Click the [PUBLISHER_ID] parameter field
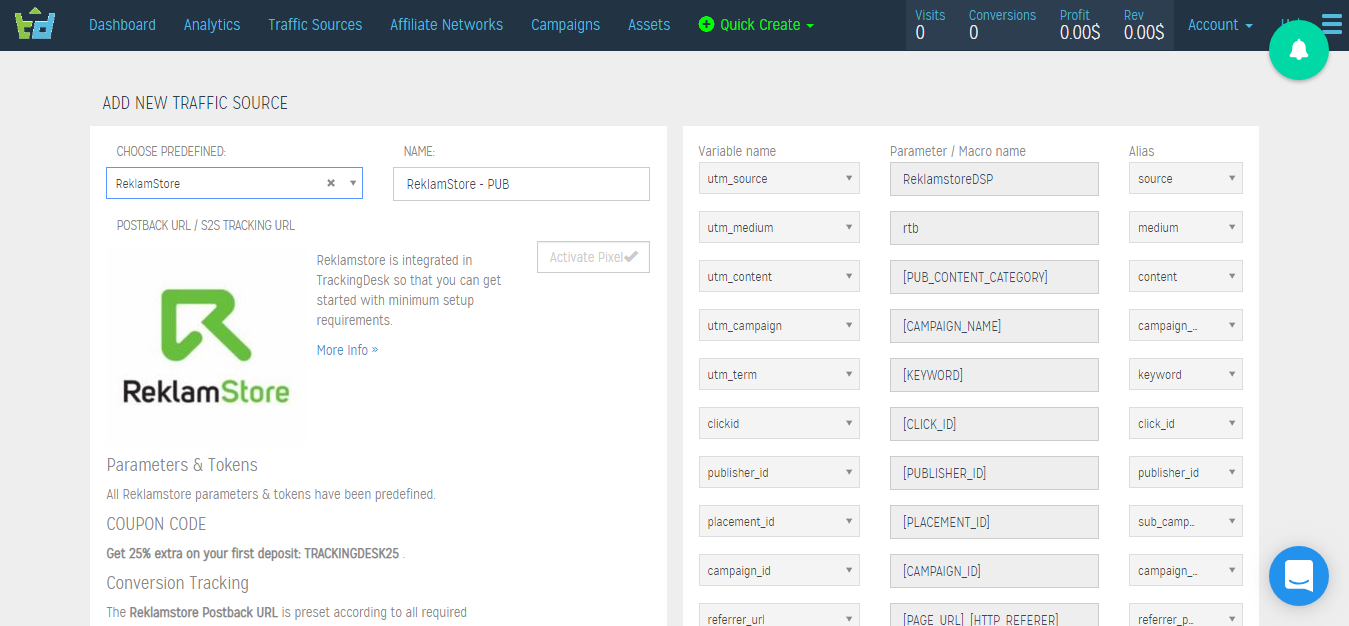Viewport: 1349px width, 626px height. [x=994, y=473]
